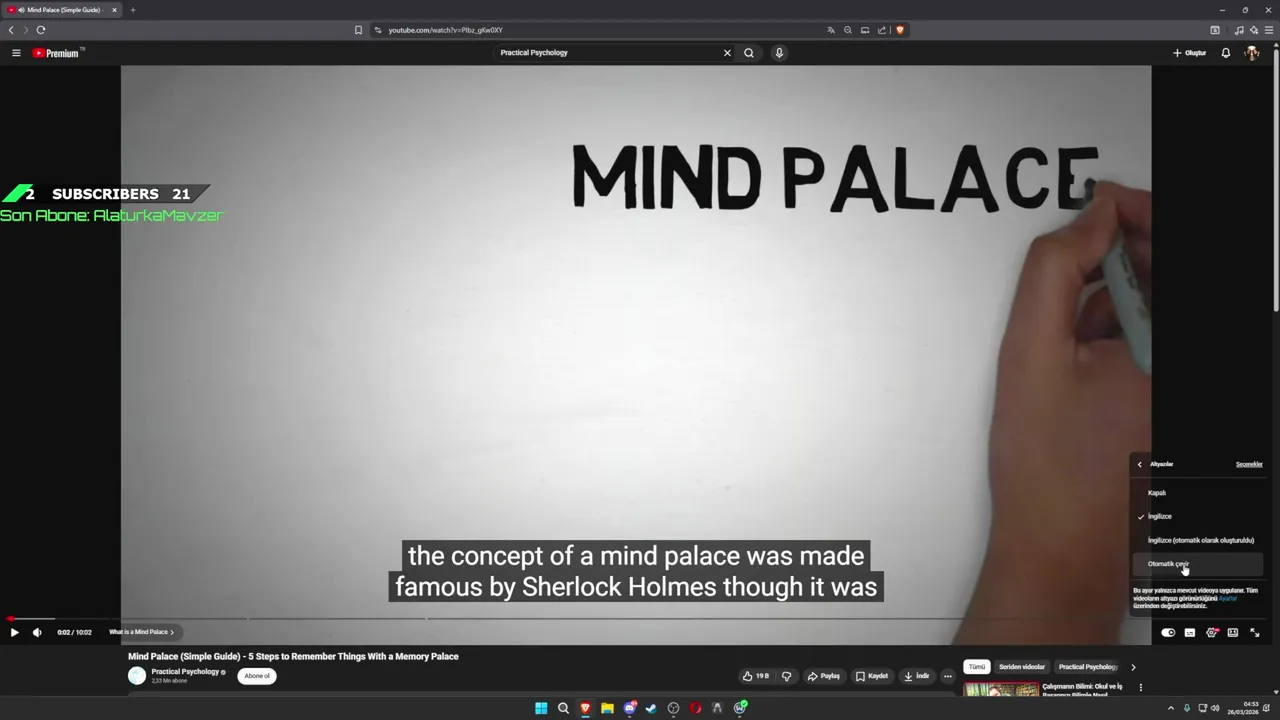Switch to theater mode
Image resolution: width=1280 pixels, height=720 pixels.
click(x=1233, y=632)
